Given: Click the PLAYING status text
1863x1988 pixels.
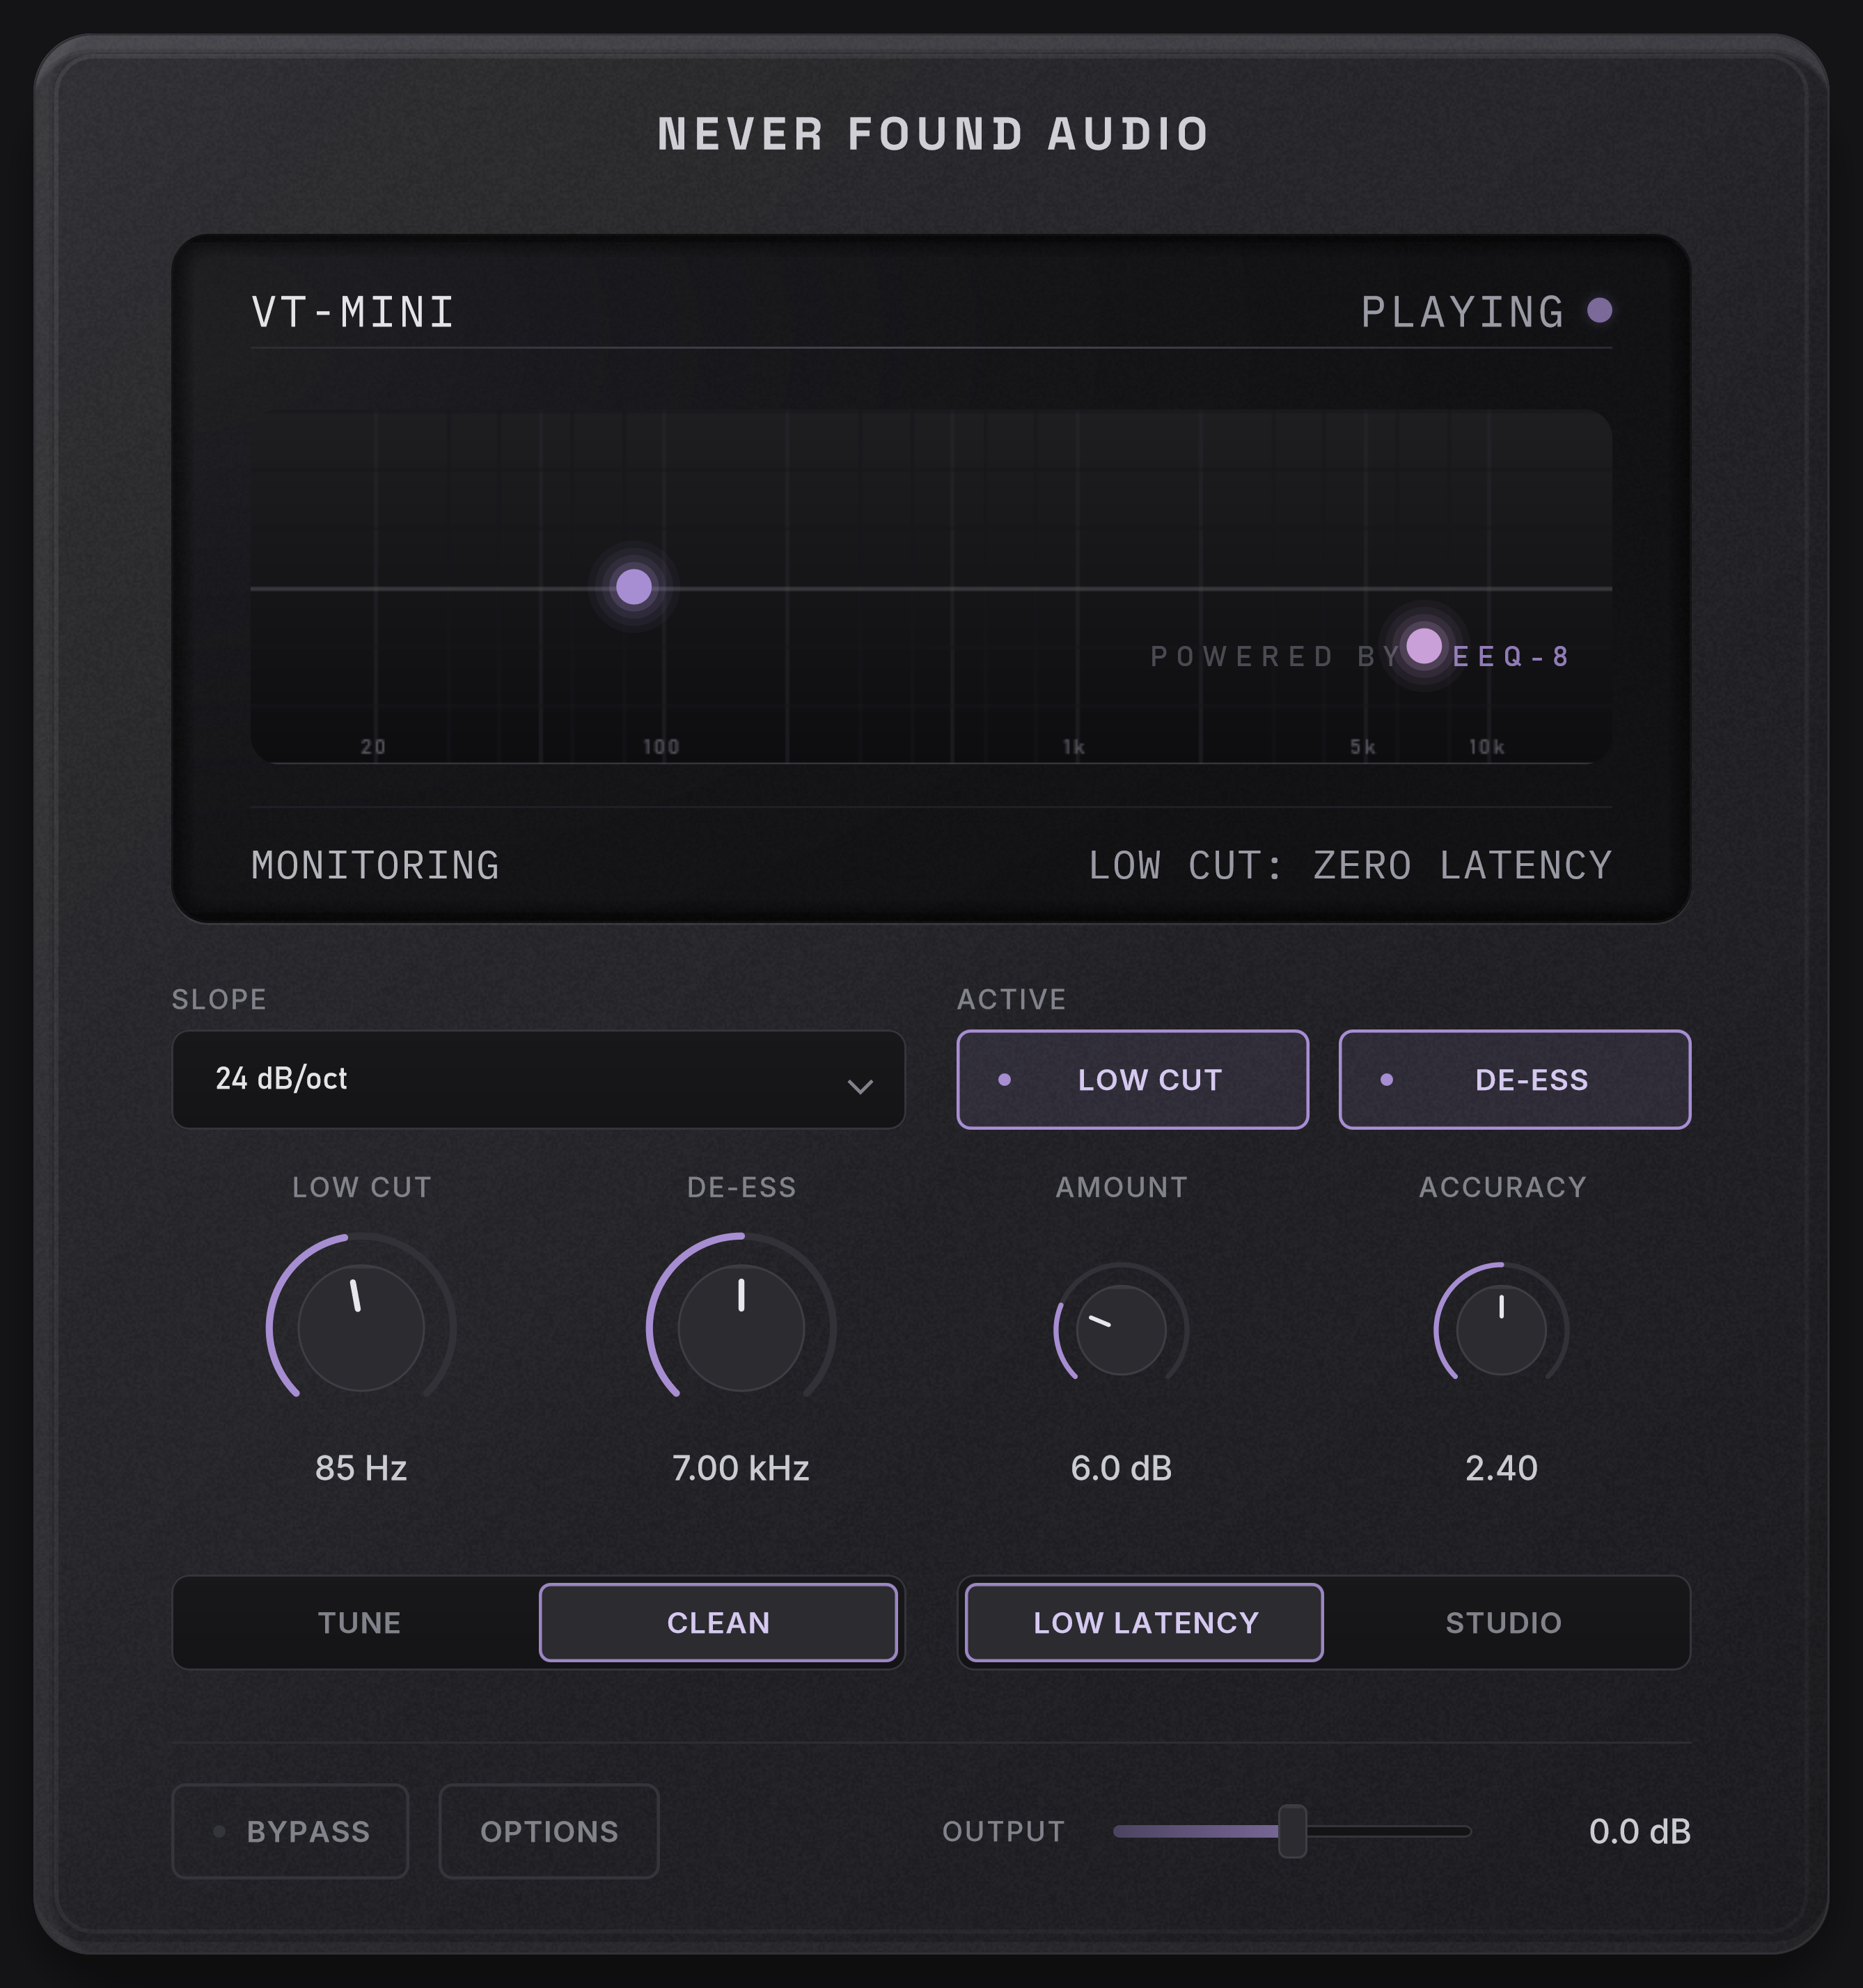Looking at the screenshot, I should (1462, 312).
